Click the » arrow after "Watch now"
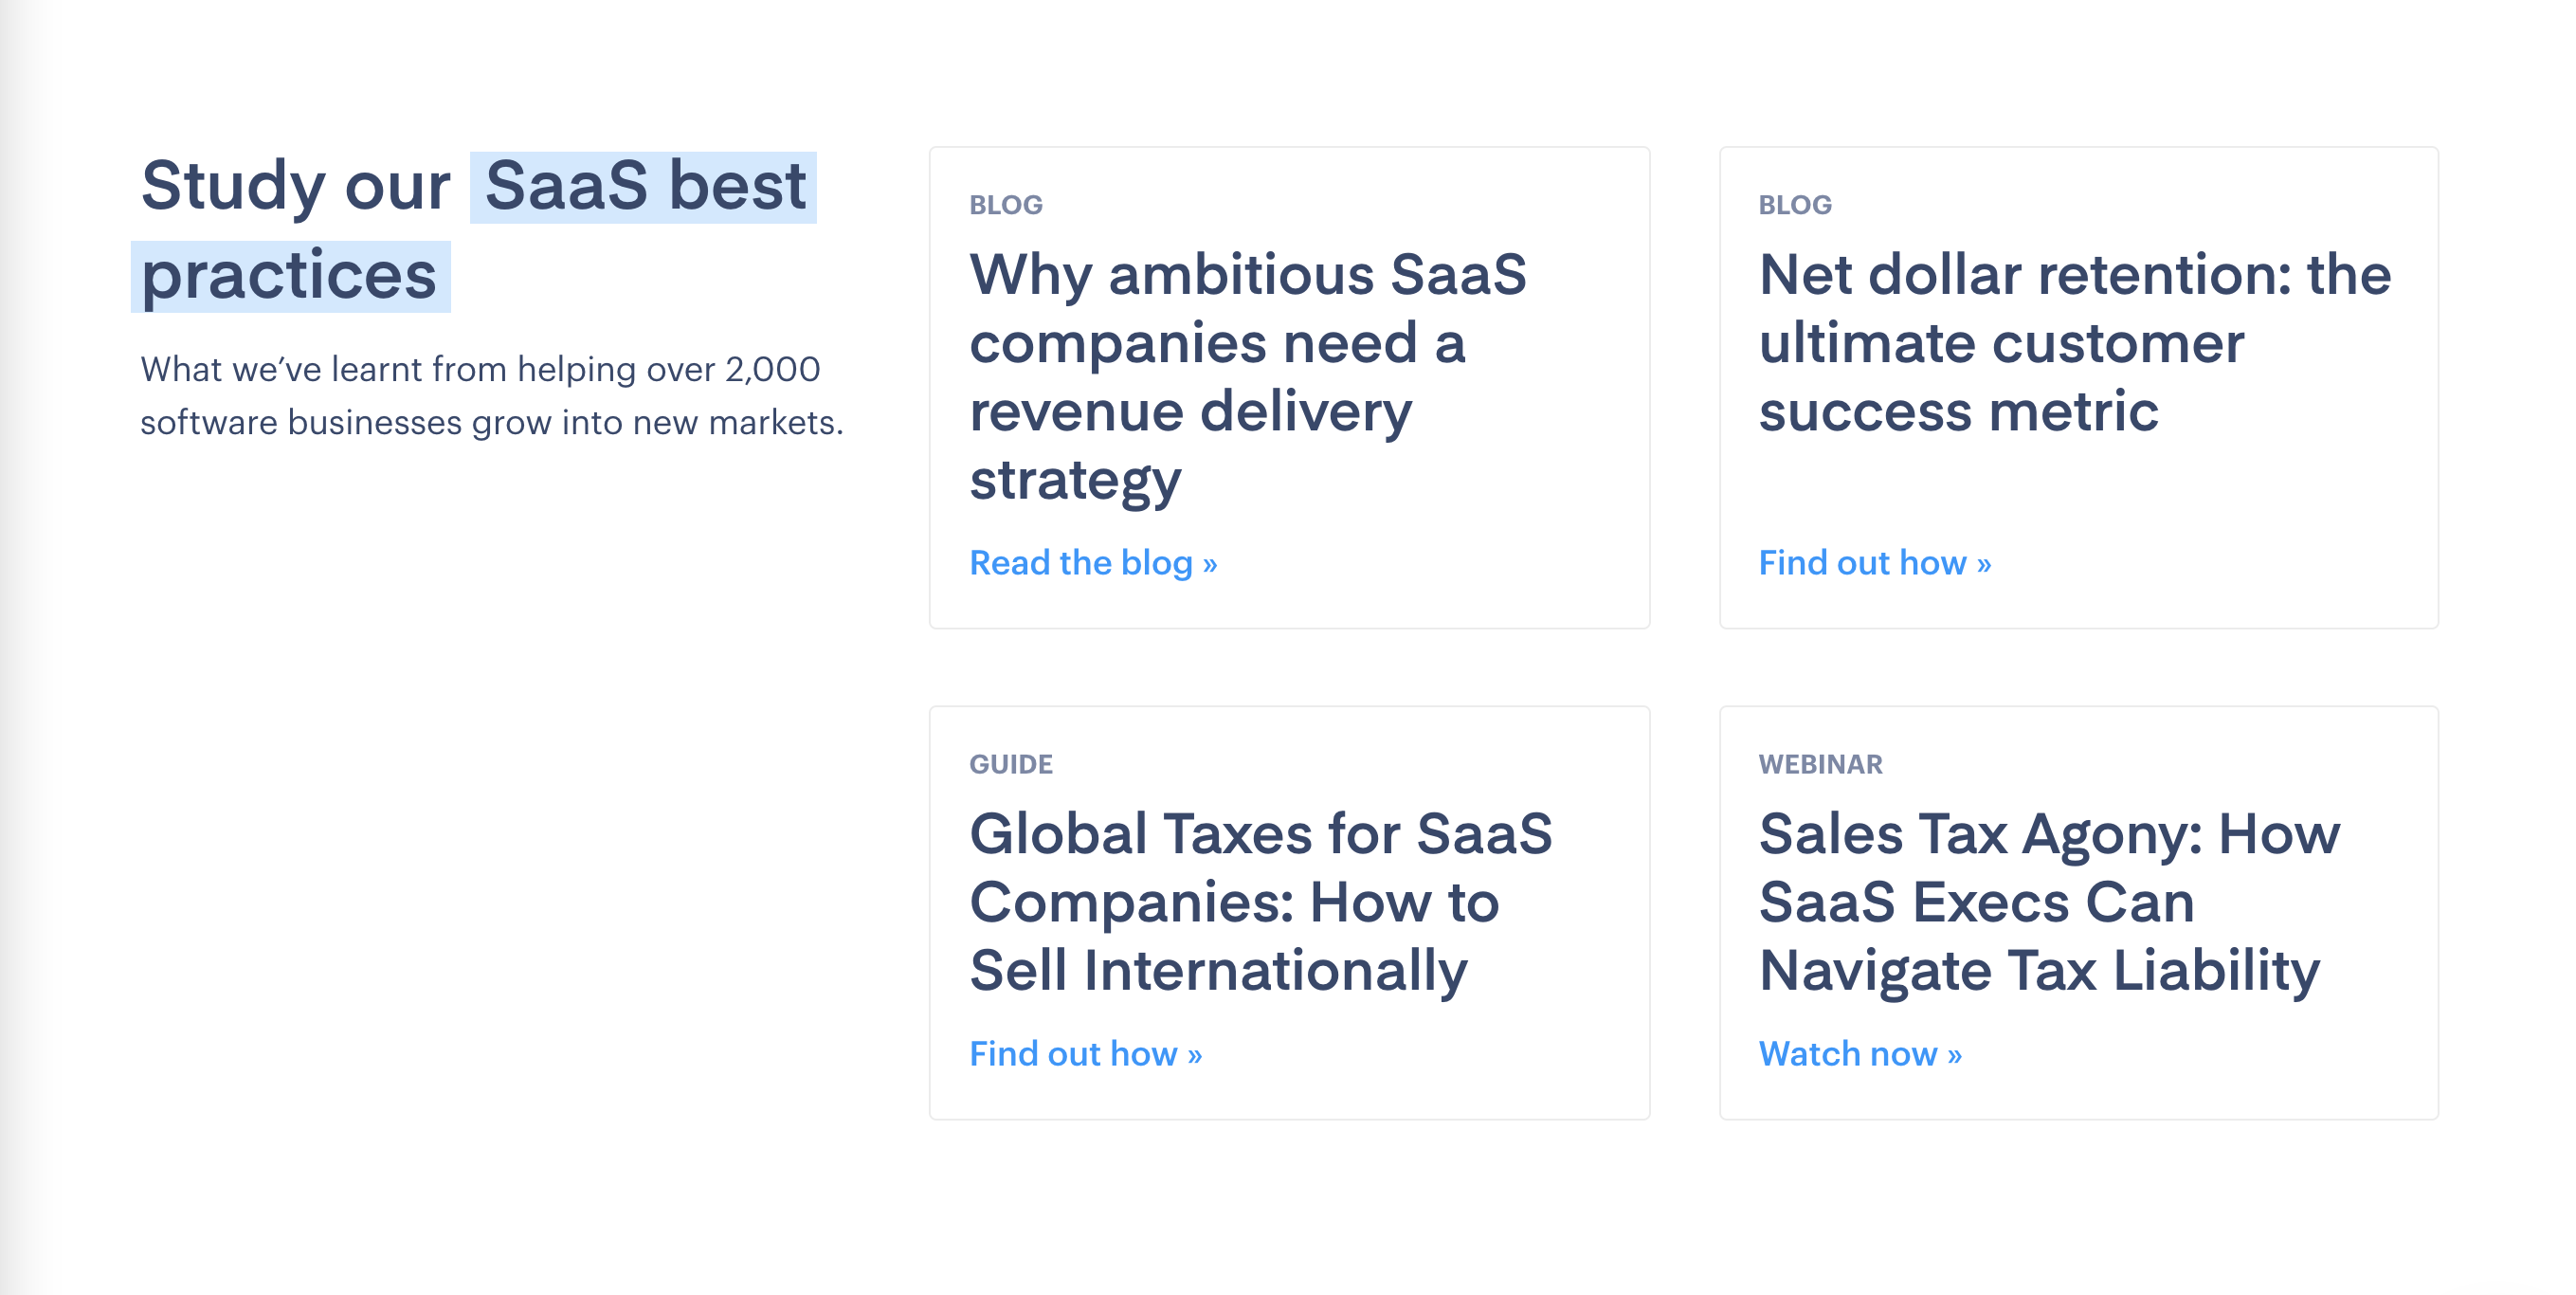Screen dimensions: 2576x1295 (1954, 1056)
